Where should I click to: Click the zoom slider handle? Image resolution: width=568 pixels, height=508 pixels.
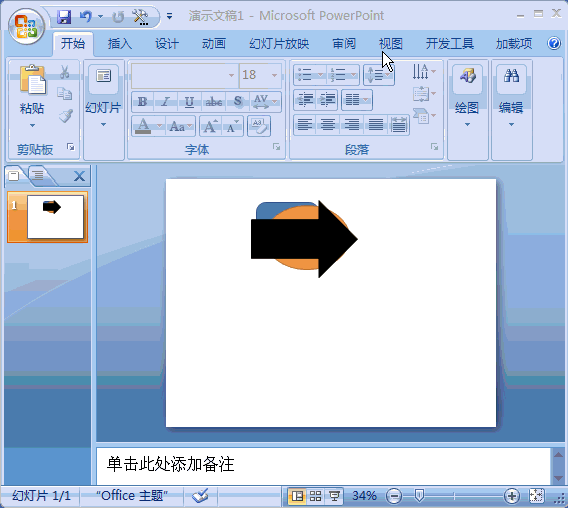click(419, 495)
